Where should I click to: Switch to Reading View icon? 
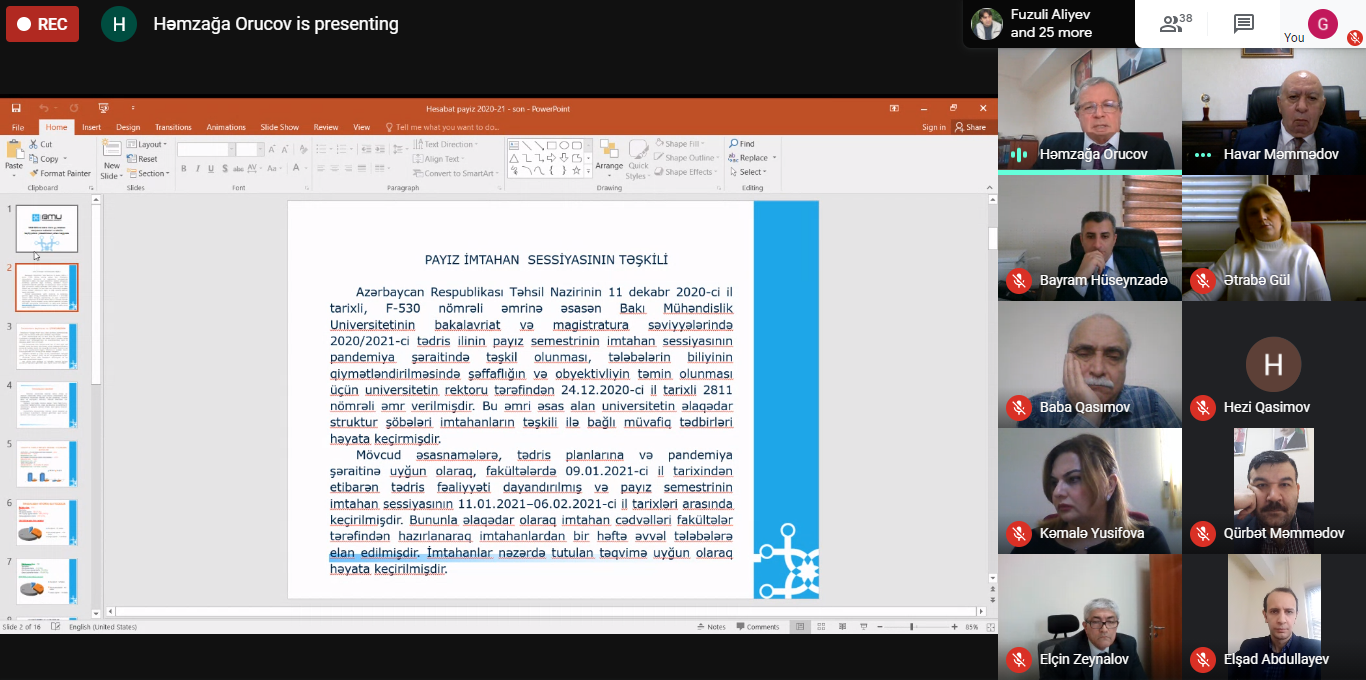point(843,627)
